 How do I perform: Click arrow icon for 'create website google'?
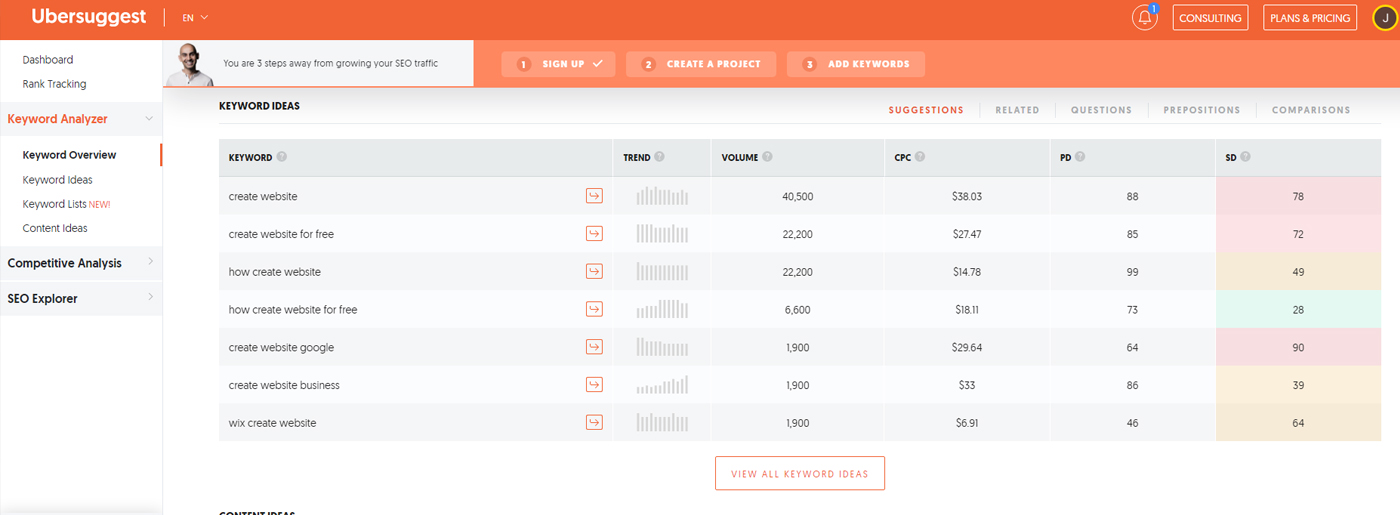pos(594,347)
